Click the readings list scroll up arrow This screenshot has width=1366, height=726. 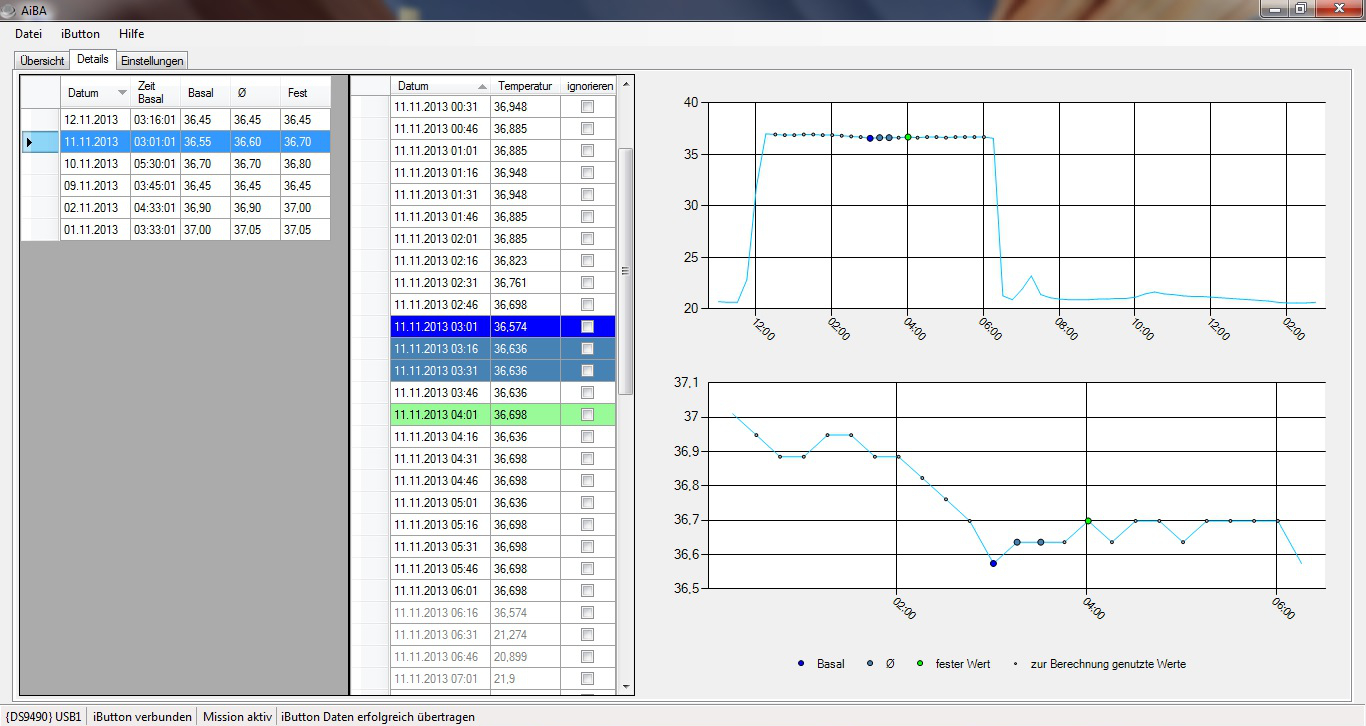[x=626, y=84]
